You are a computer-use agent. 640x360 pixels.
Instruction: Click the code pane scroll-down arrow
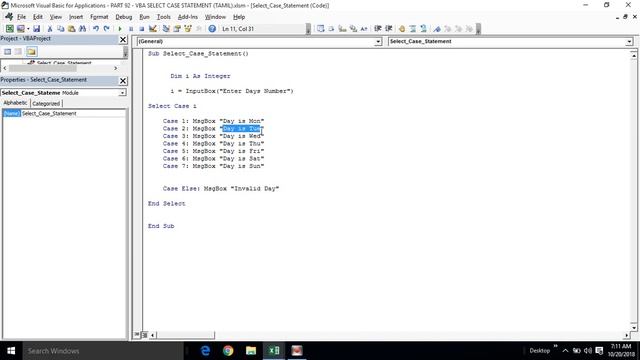(633, 327)
